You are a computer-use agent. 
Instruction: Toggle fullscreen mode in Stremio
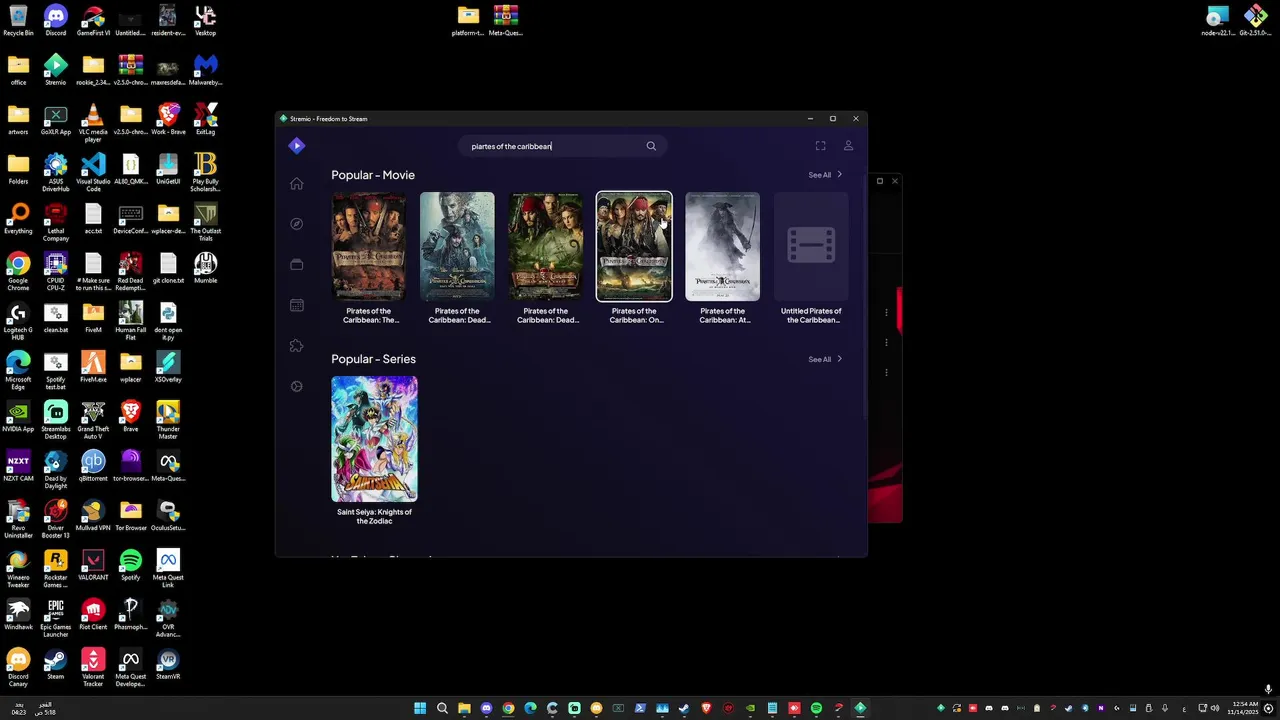[820, 146]
